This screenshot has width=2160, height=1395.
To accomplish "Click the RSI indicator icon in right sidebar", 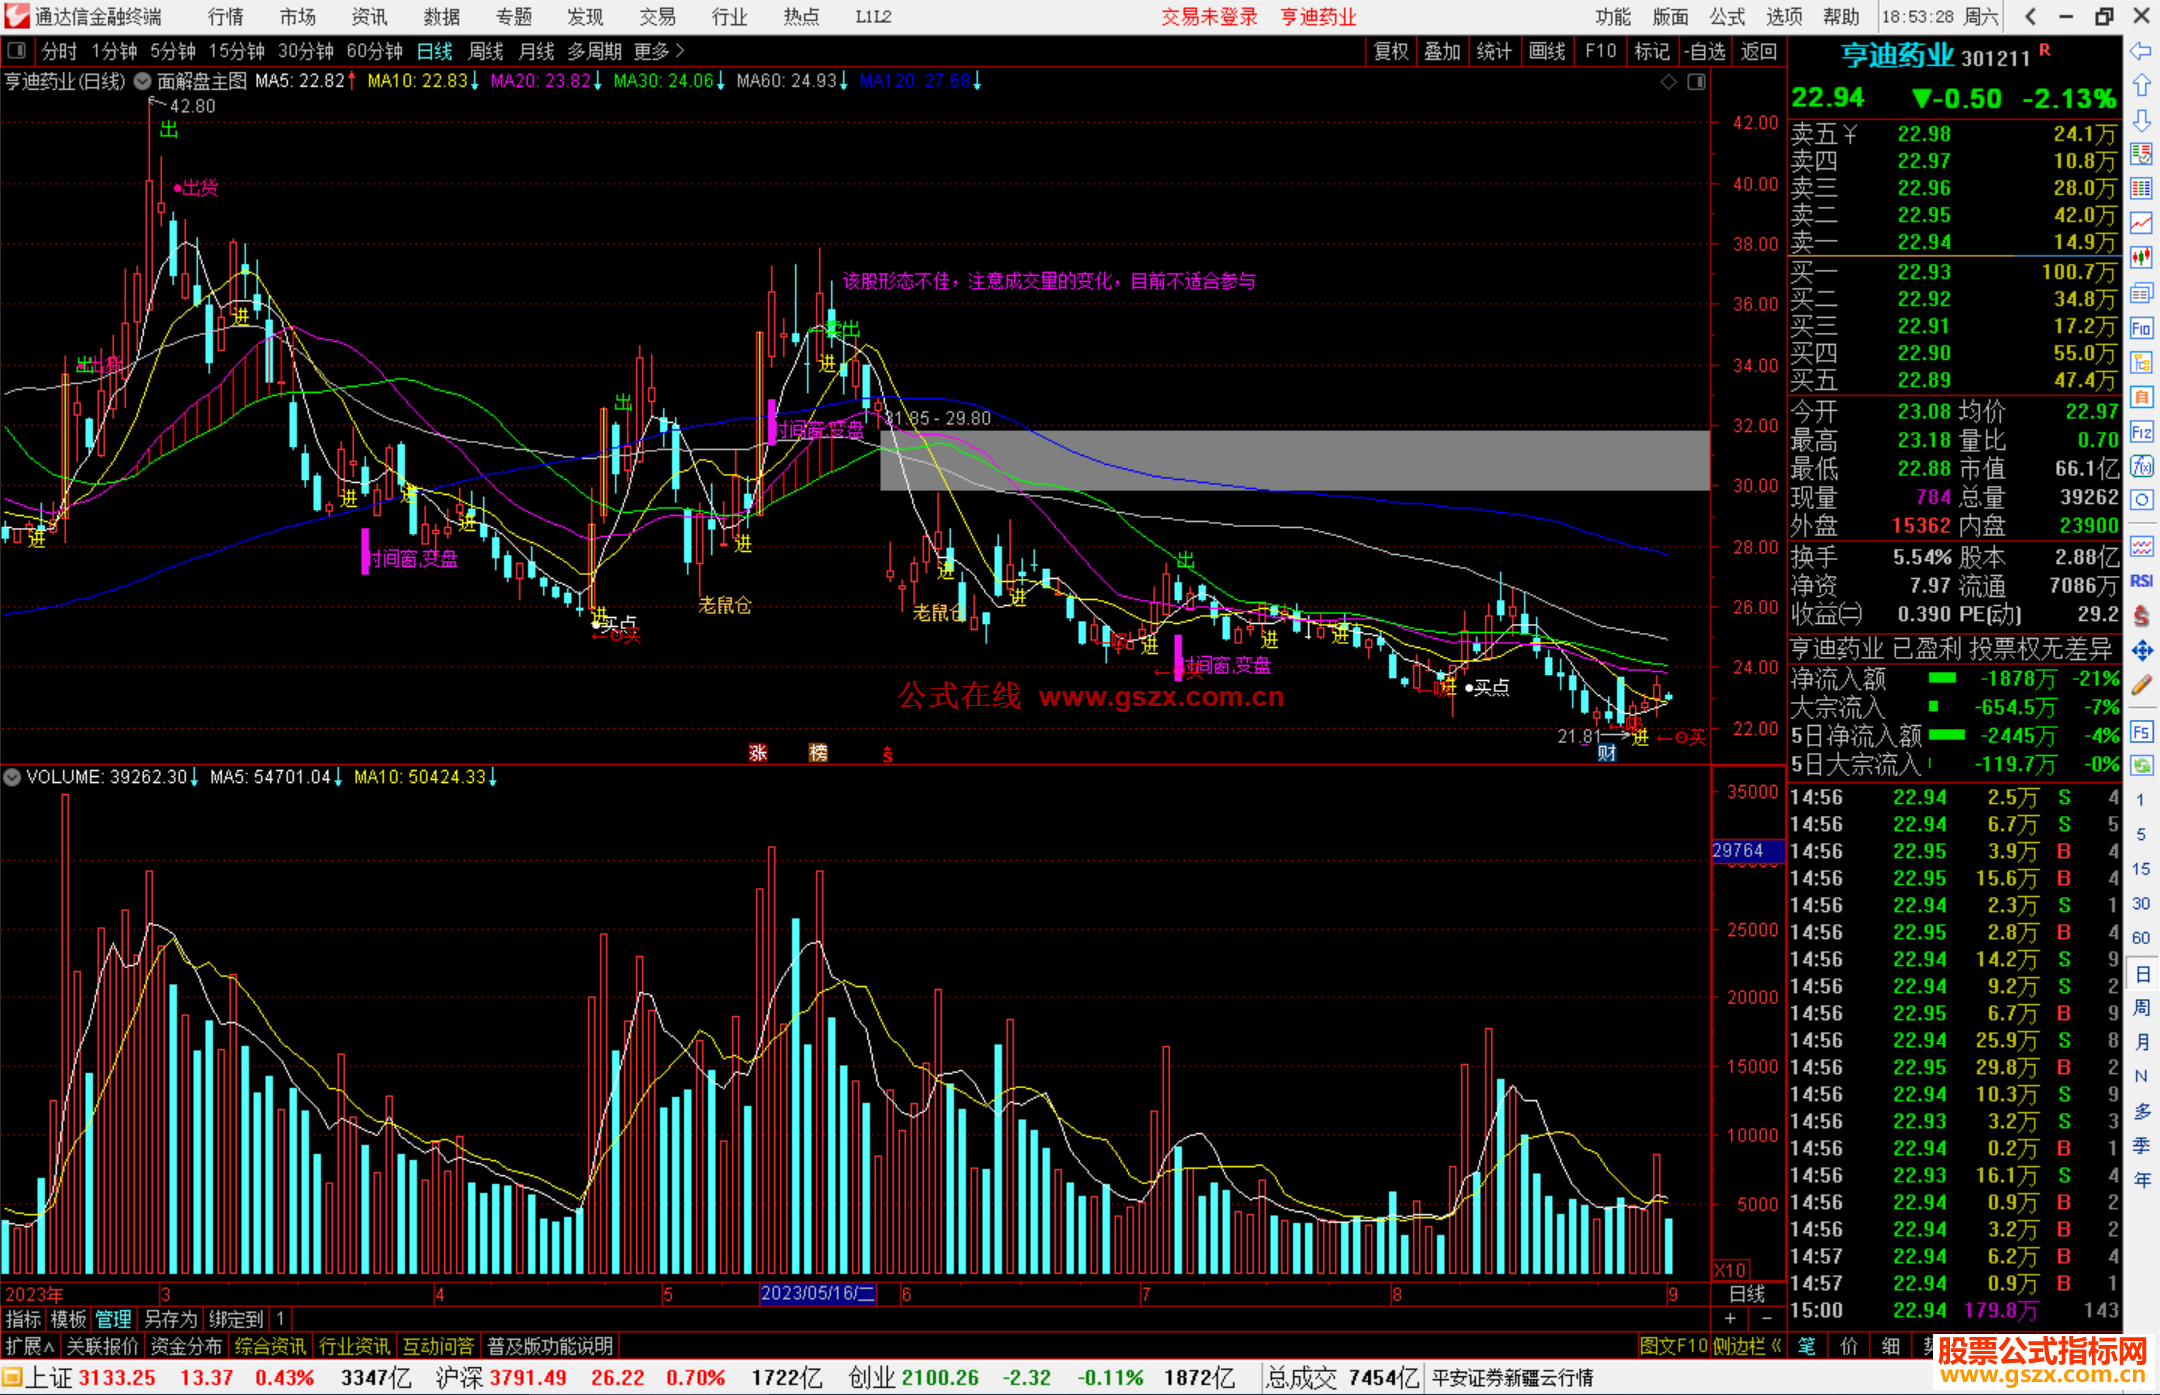I will tap(2141, 581).
